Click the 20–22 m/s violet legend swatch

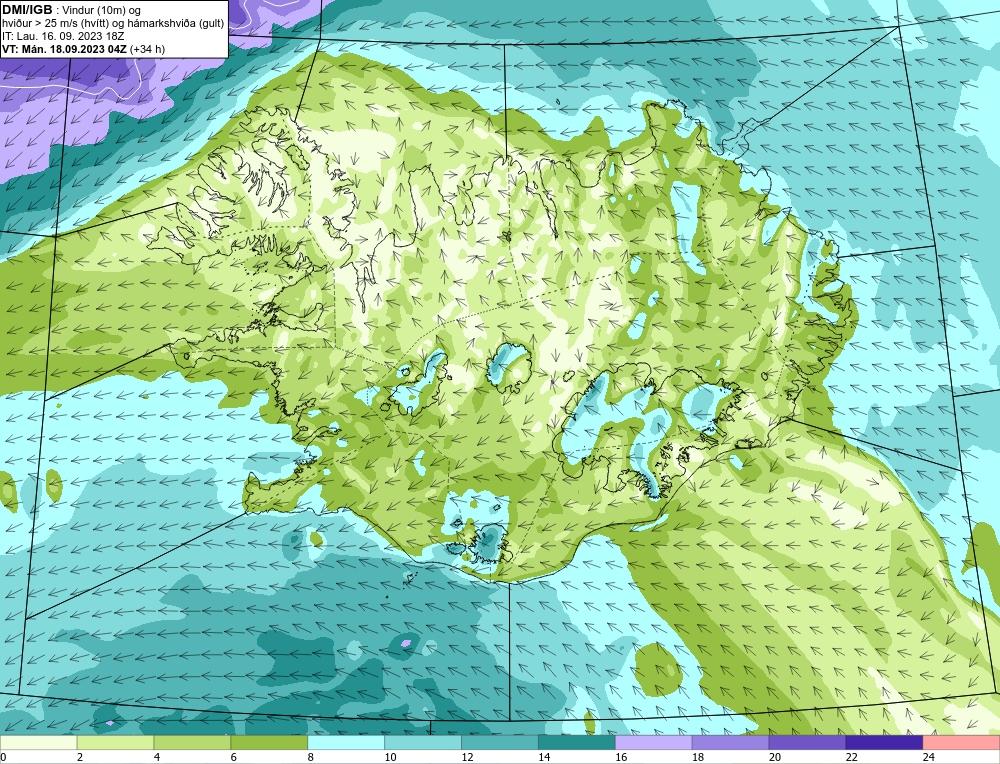coord(807,743)
